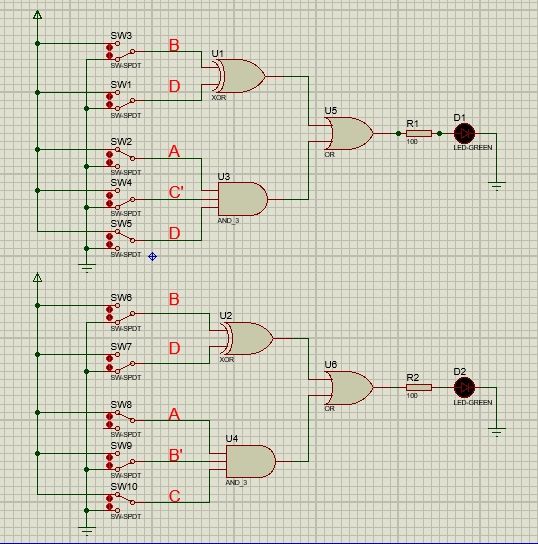This screenshot has width=538, height=544.
Task: Click the red B' label near SW9
Action: tap(176, 455)
